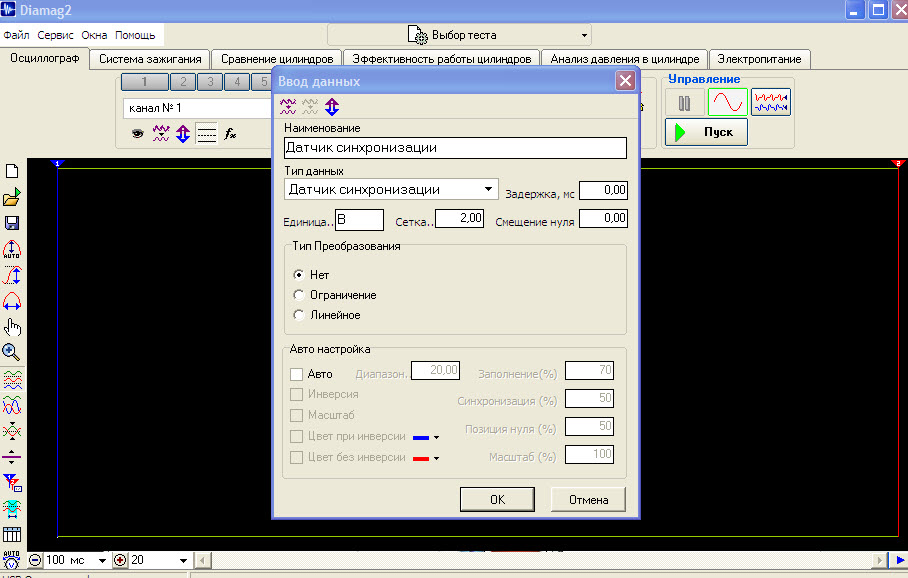Switch to Анализ давления в цилиндре tab
The image size is (908, 578).
click(625, 59)
